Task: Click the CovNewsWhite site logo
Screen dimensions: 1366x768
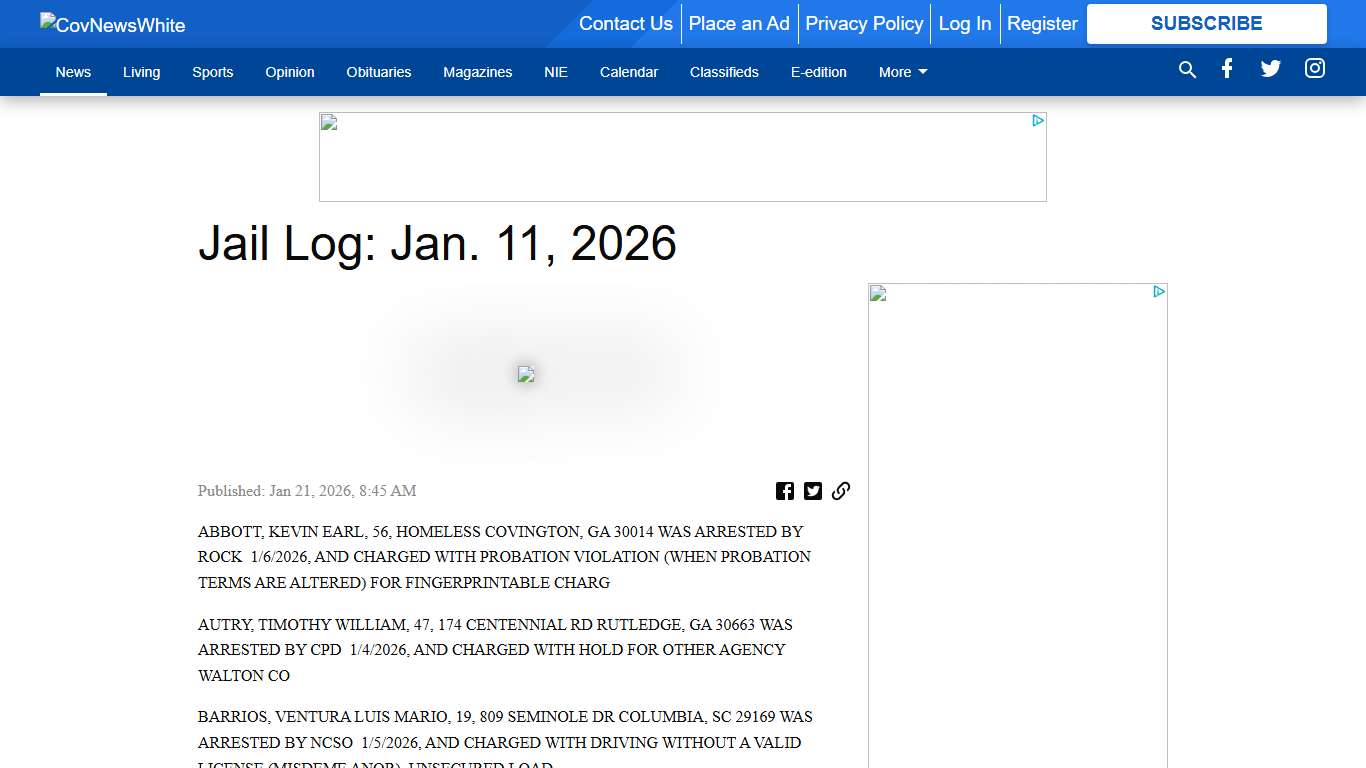Action: (113, 25)
